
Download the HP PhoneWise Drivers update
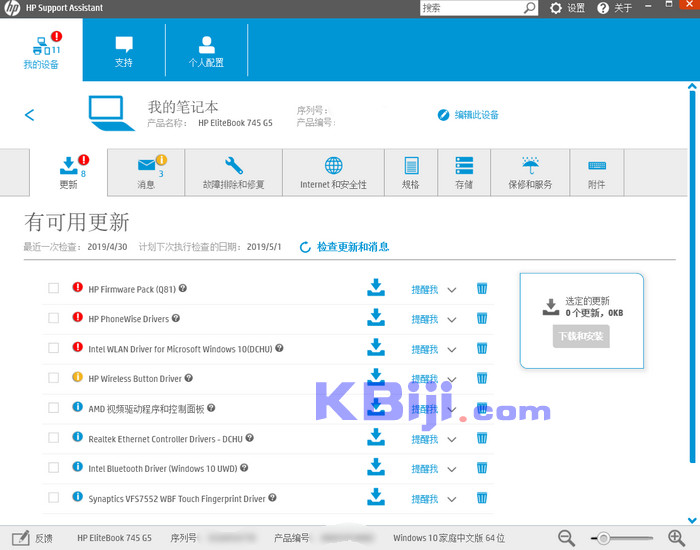point(376,317)
